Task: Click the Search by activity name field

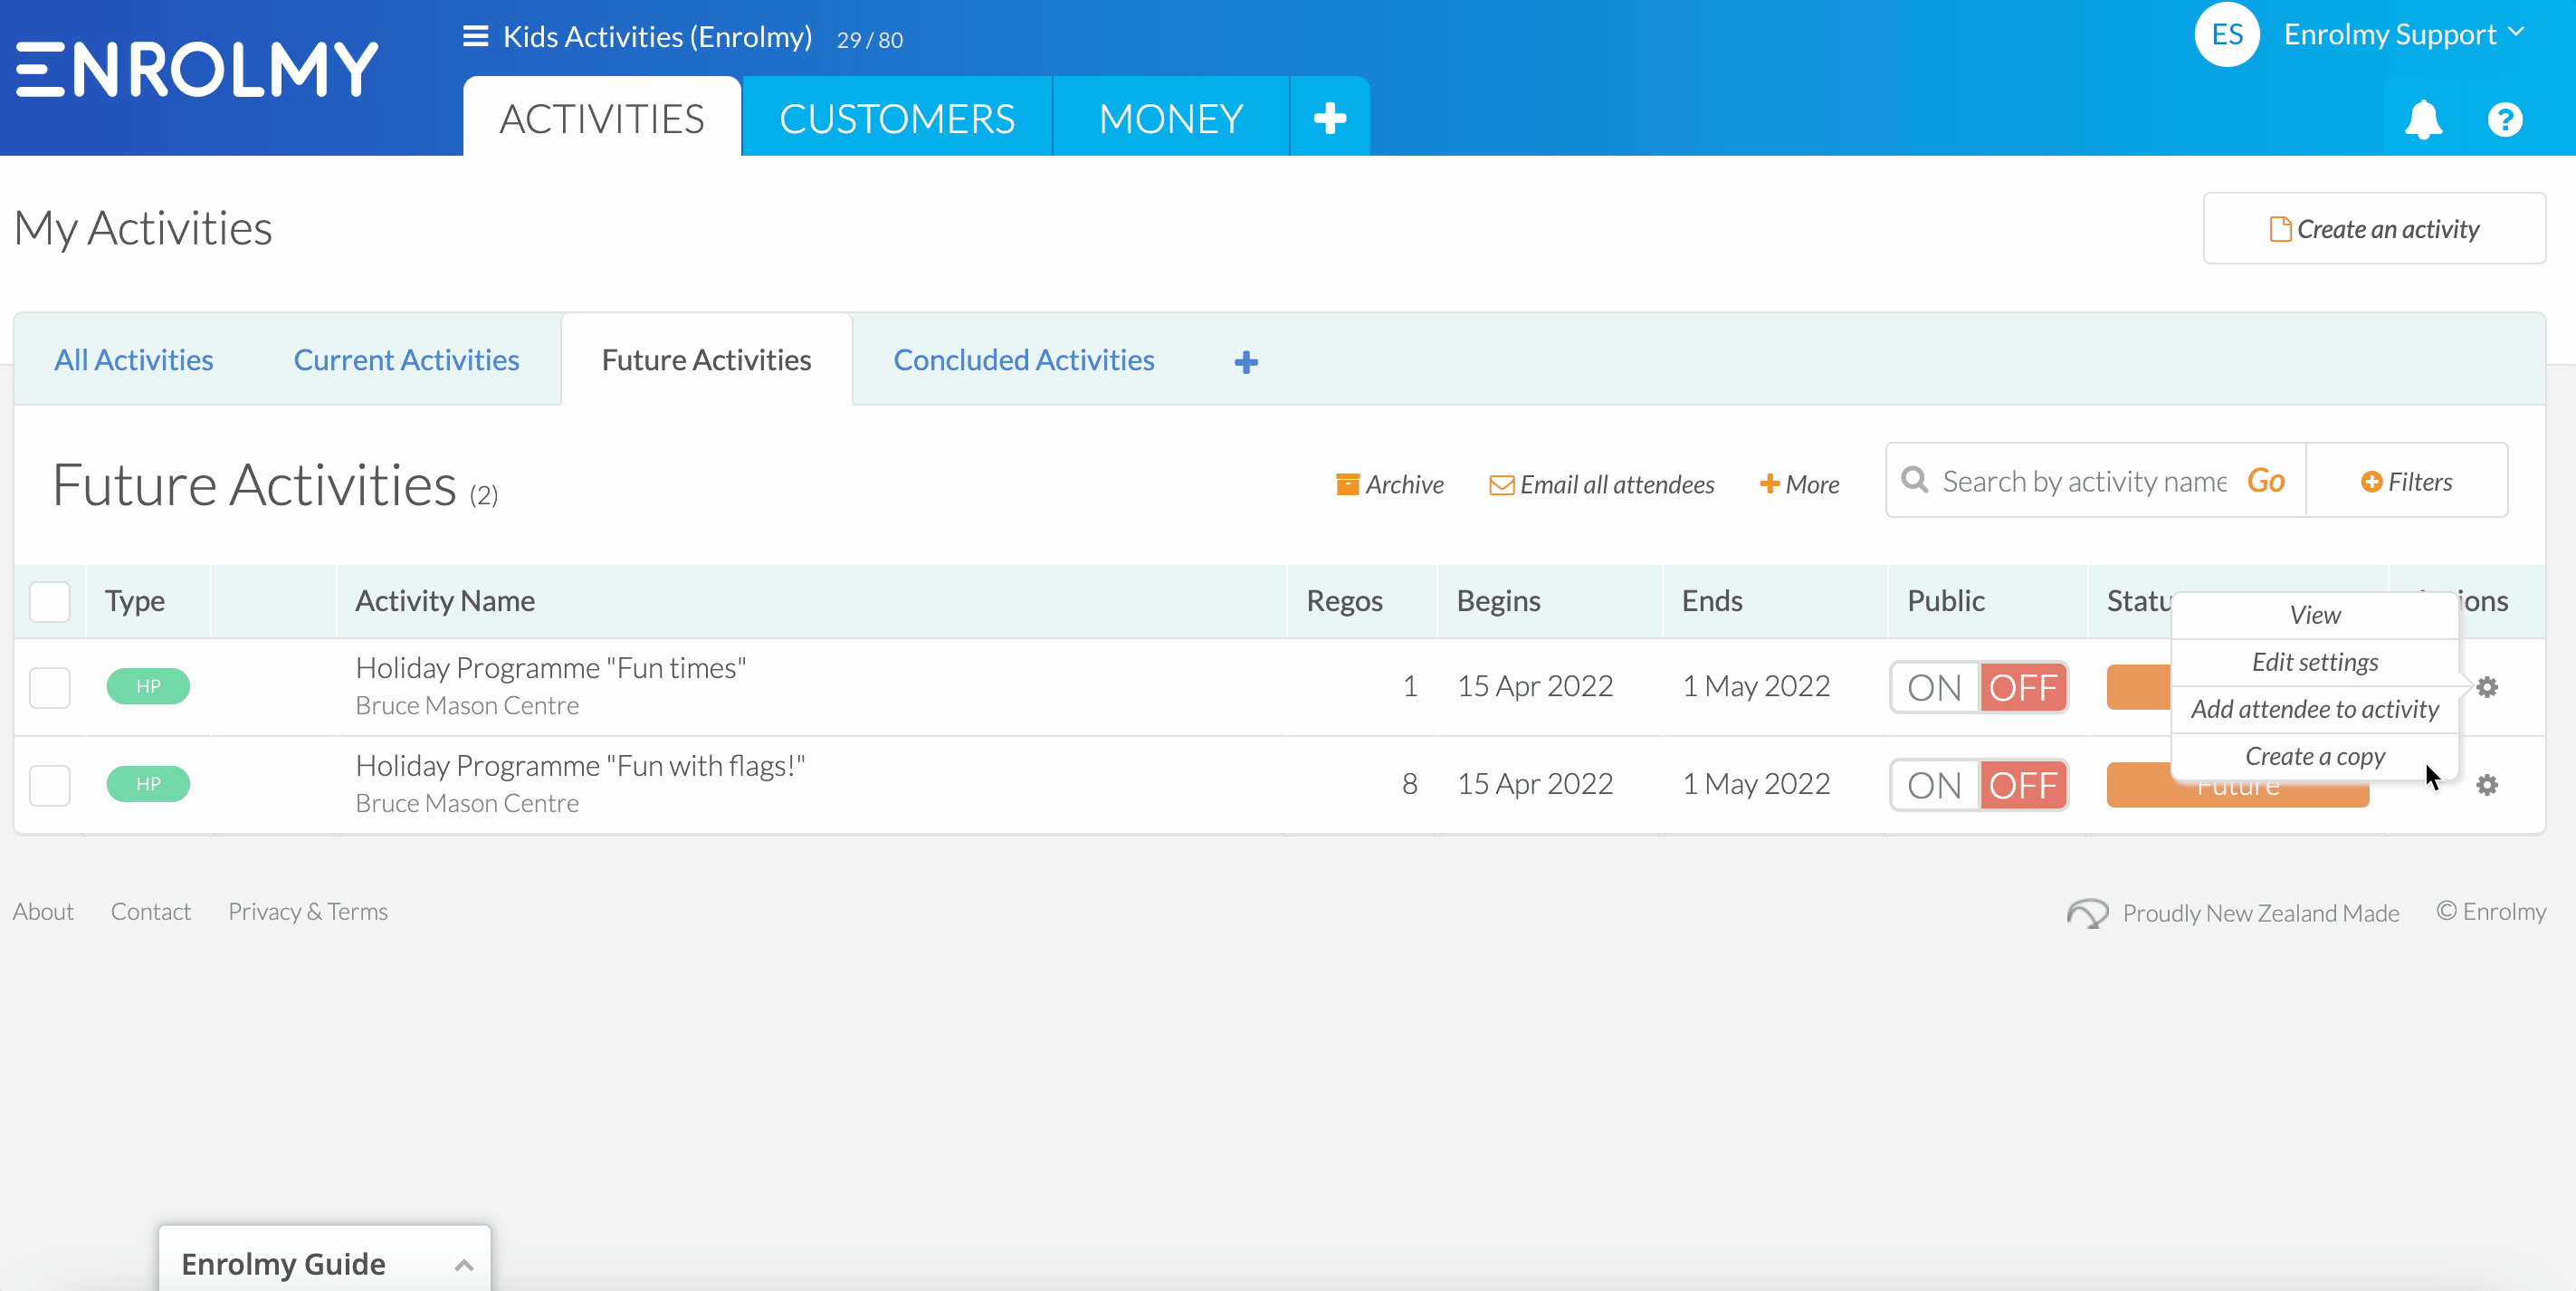Action: [x=2084, y=481]
